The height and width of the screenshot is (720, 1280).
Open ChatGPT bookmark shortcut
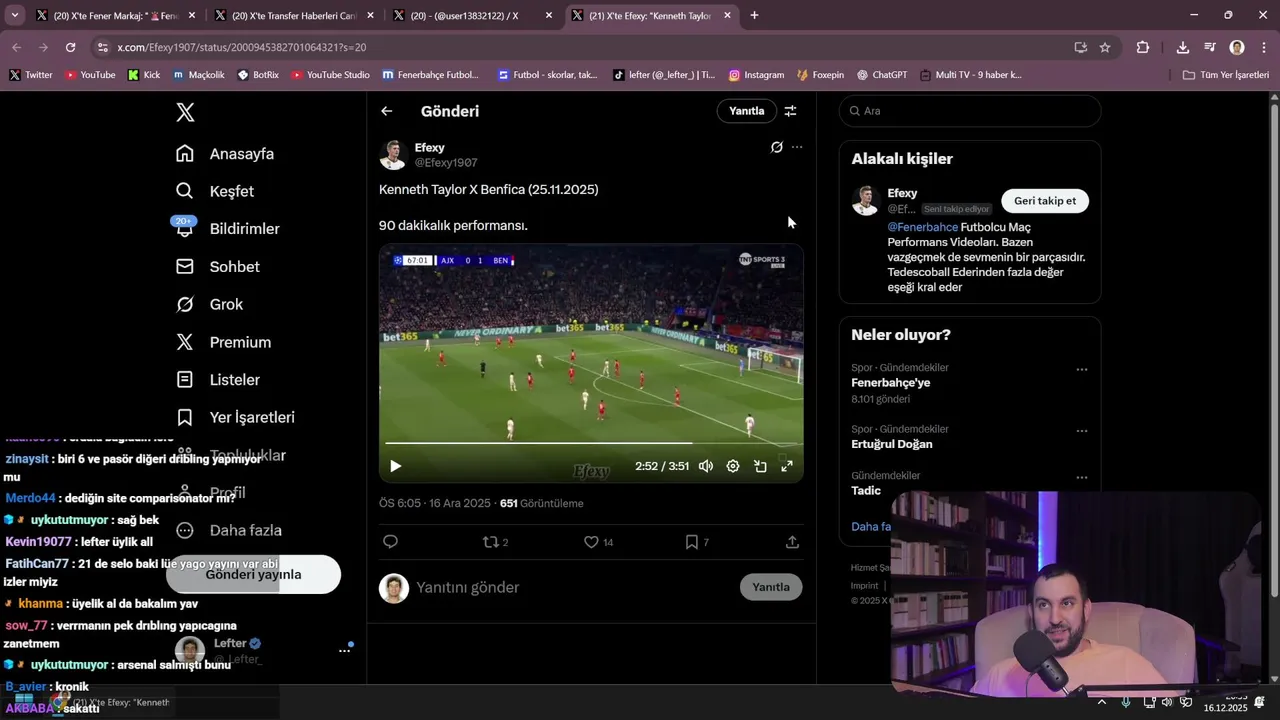point(881,75)
